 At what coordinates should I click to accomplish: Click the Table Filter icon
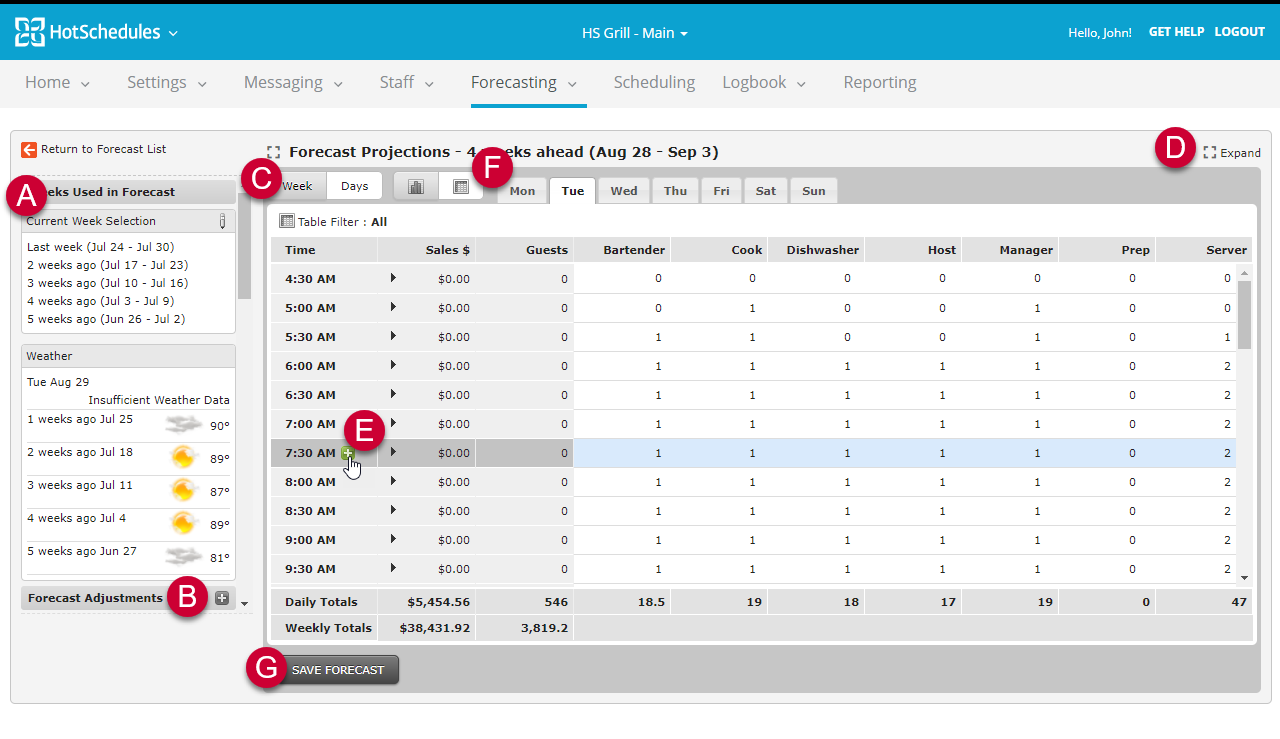(x=287, y=221)
